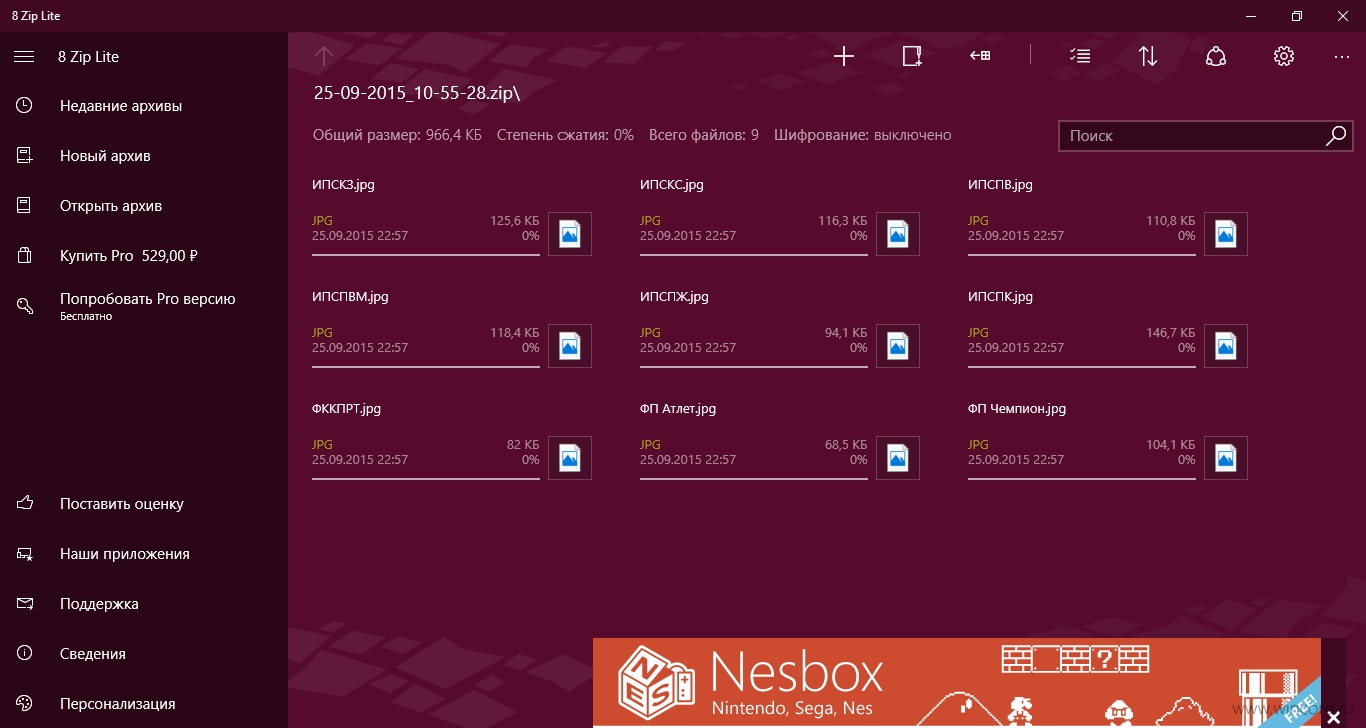Click image thumbnail of ФП Атлет.jpg
The height and width of the screenshot is (728, 1366).
[x=898, y=458]
